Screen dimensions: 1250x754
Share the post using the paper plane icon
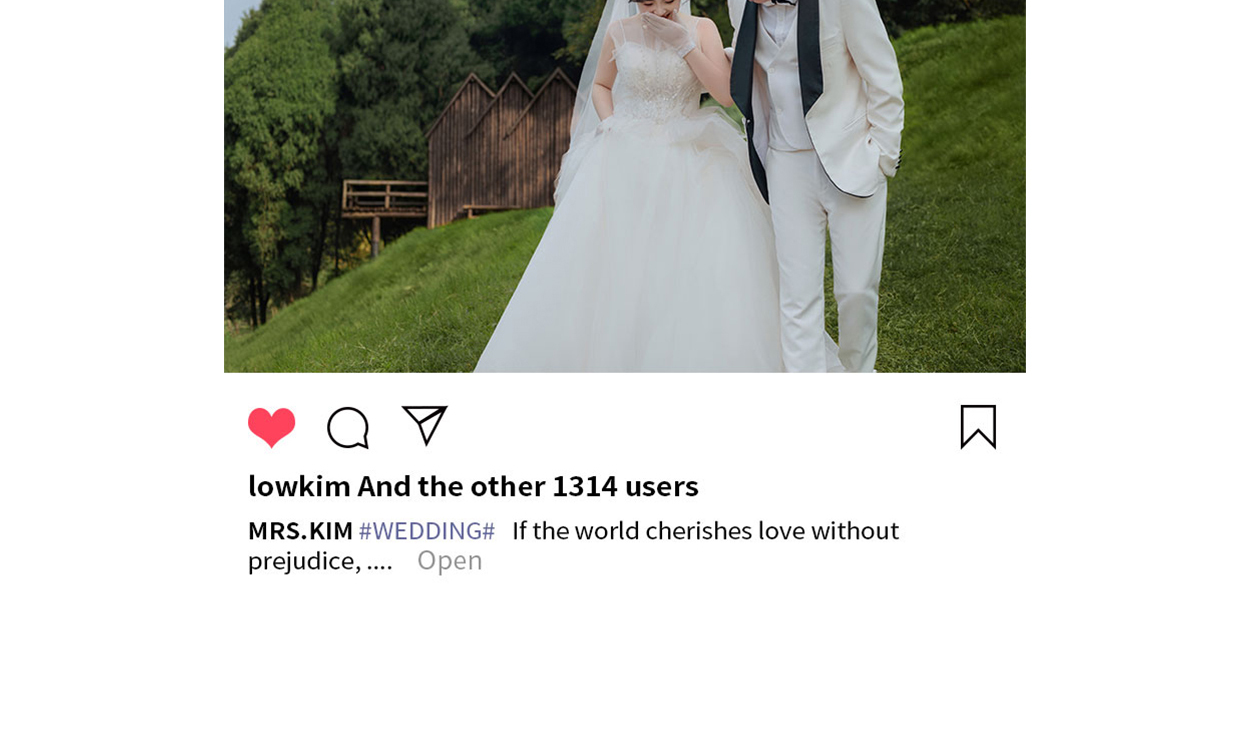[424, 425]
